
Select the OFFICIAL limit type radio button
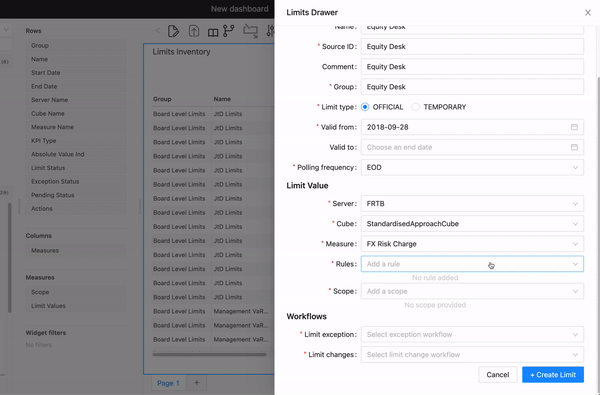point(365,107)
